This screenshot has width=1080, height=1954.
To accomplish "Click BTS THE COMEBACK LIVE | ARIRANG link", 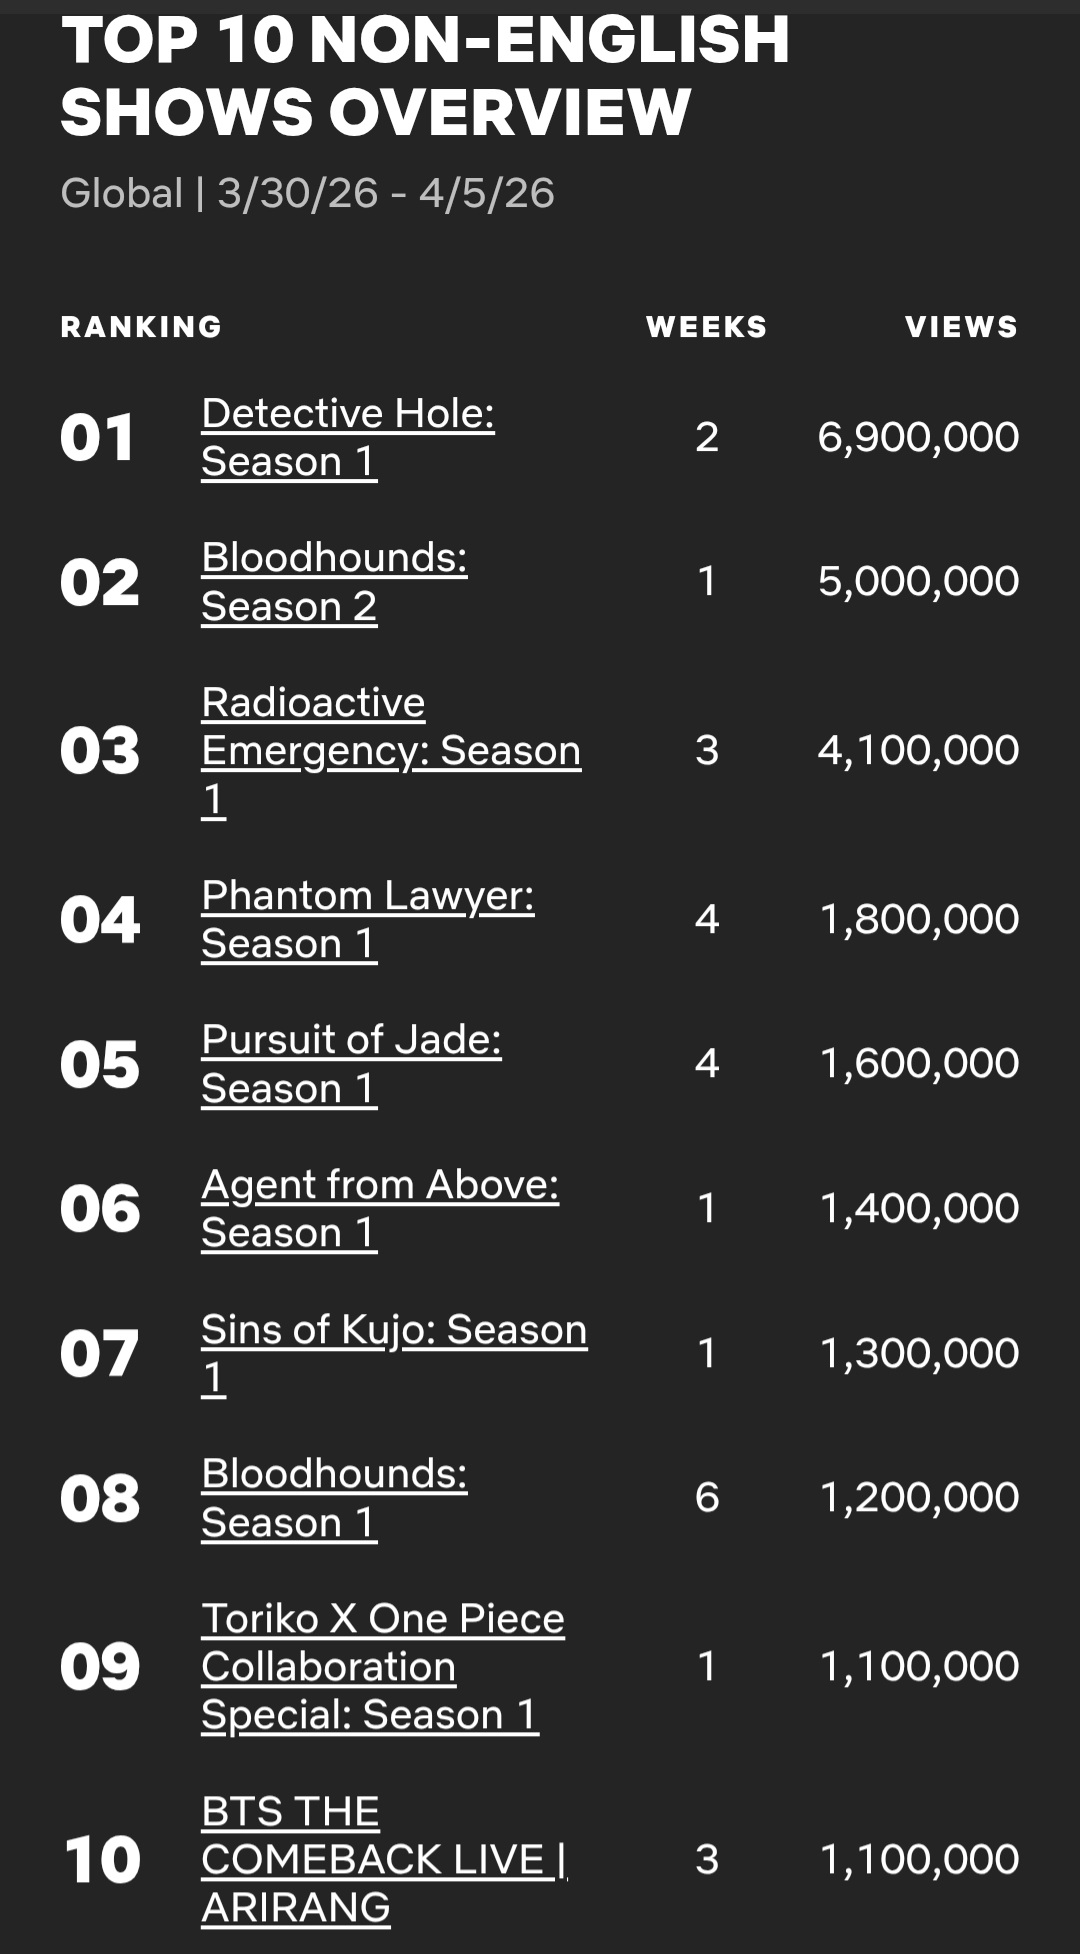I will point(383,1860).
